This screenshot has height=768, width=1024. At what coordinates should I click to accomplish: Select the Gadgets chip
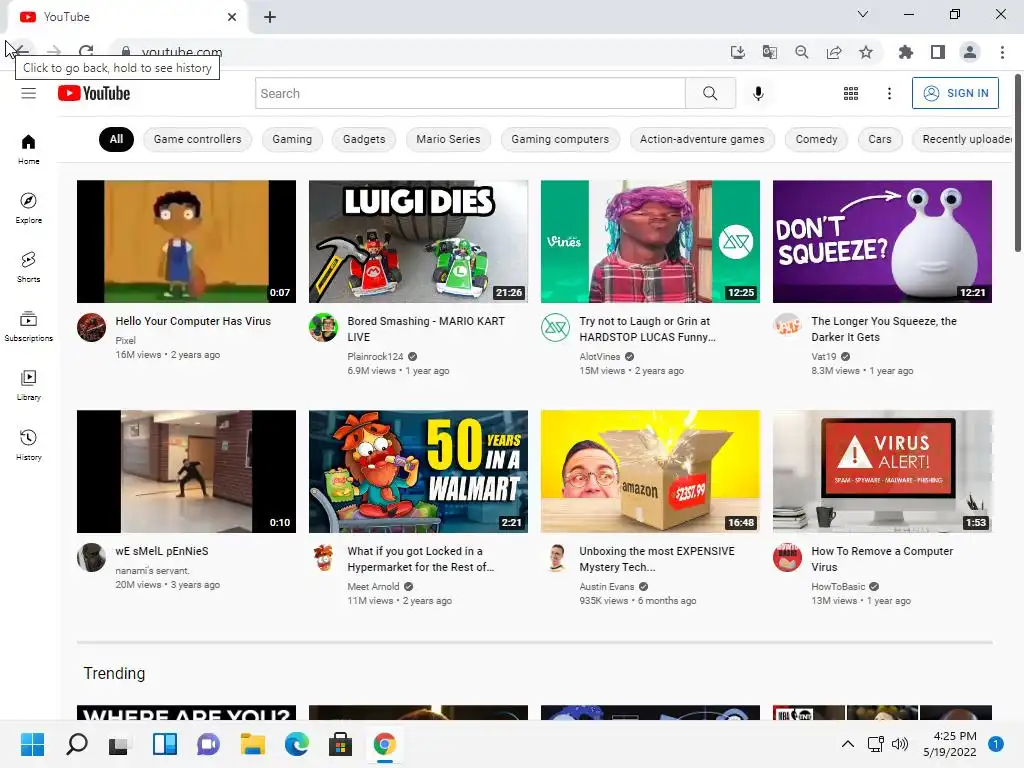(364, 139)
